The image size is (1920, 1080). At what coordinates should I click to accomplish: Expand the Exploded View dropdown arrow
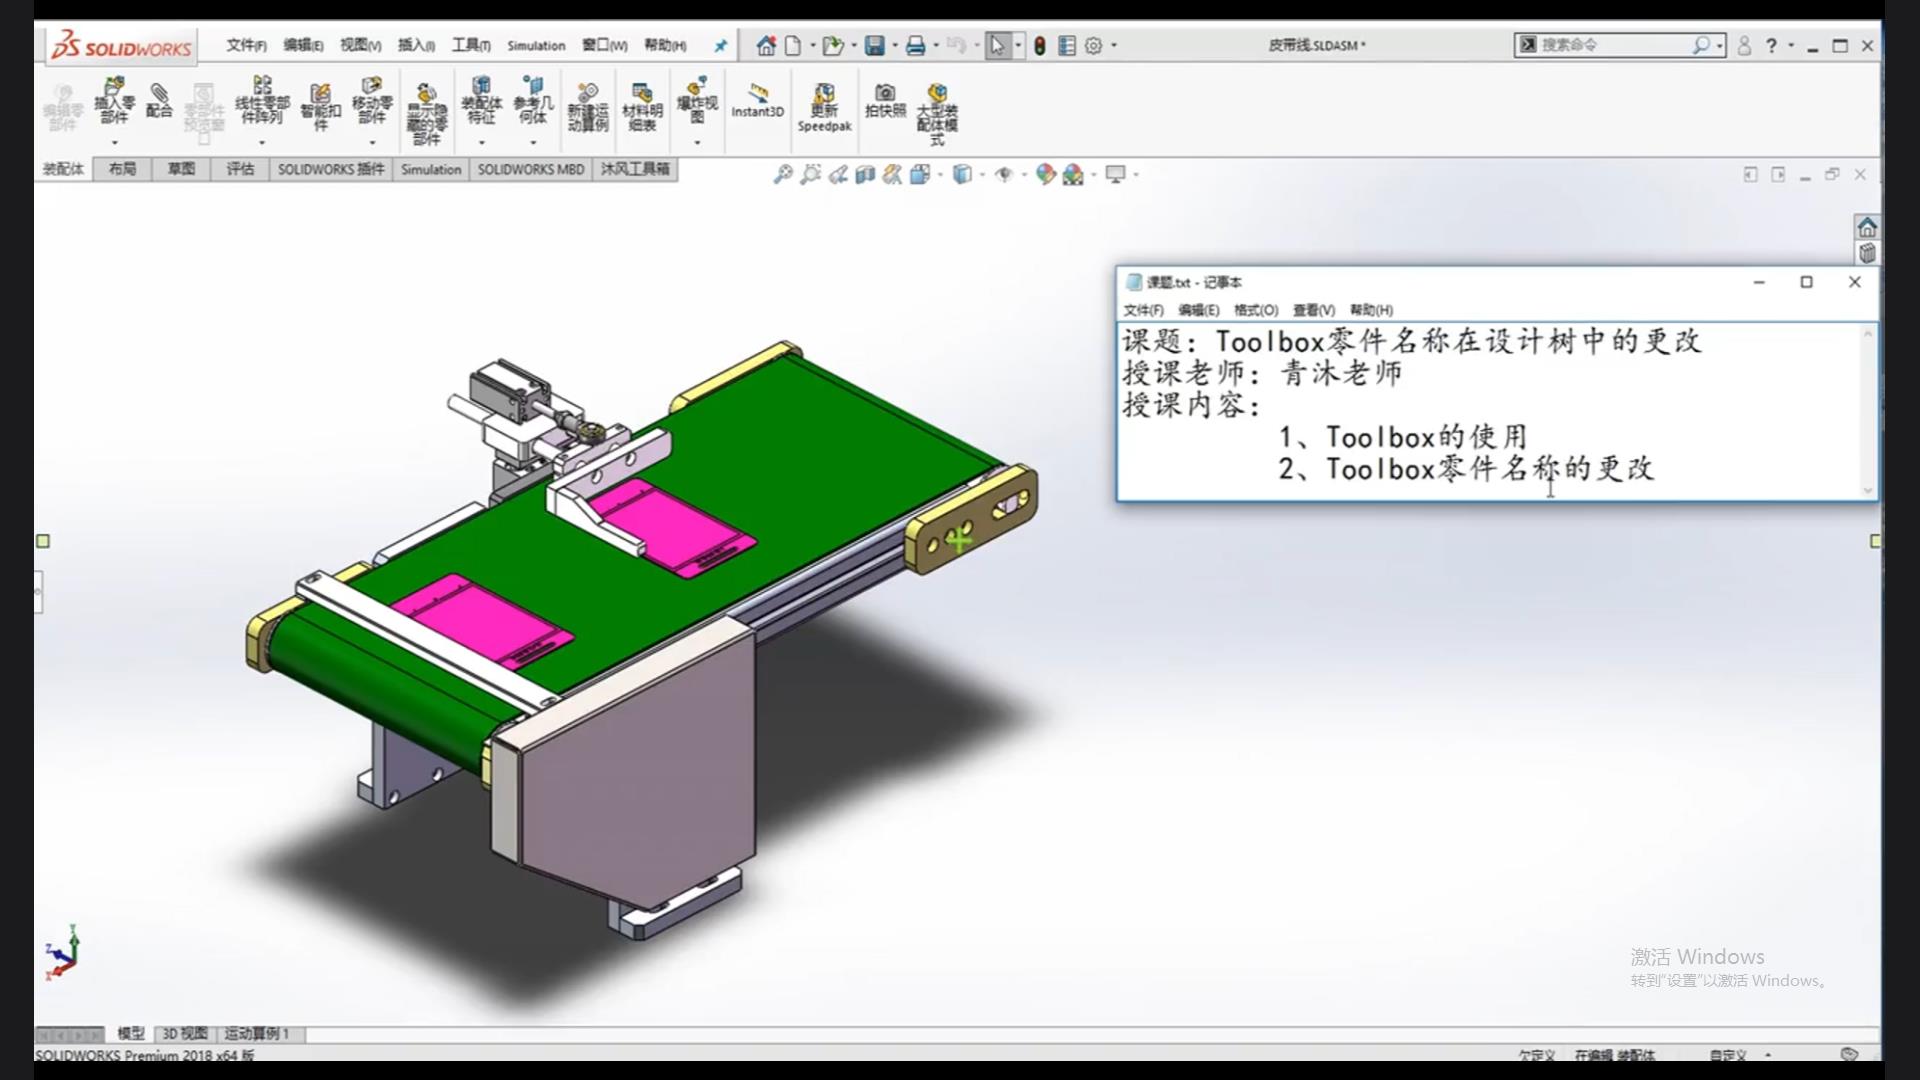(697, 143)
